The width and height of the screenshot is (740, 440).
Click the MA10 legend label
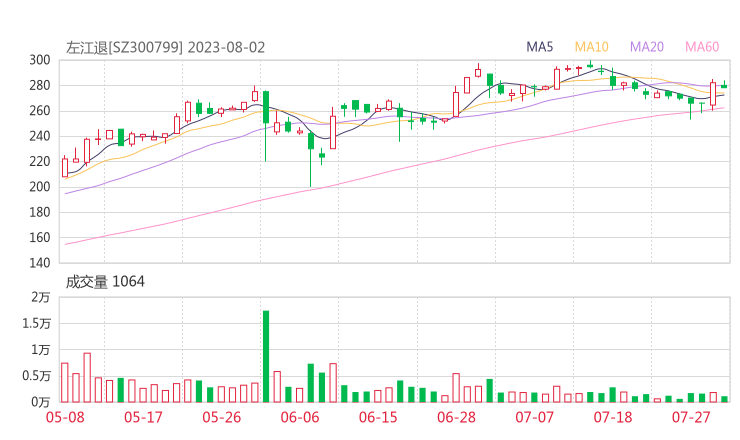[x=591, y=47]
